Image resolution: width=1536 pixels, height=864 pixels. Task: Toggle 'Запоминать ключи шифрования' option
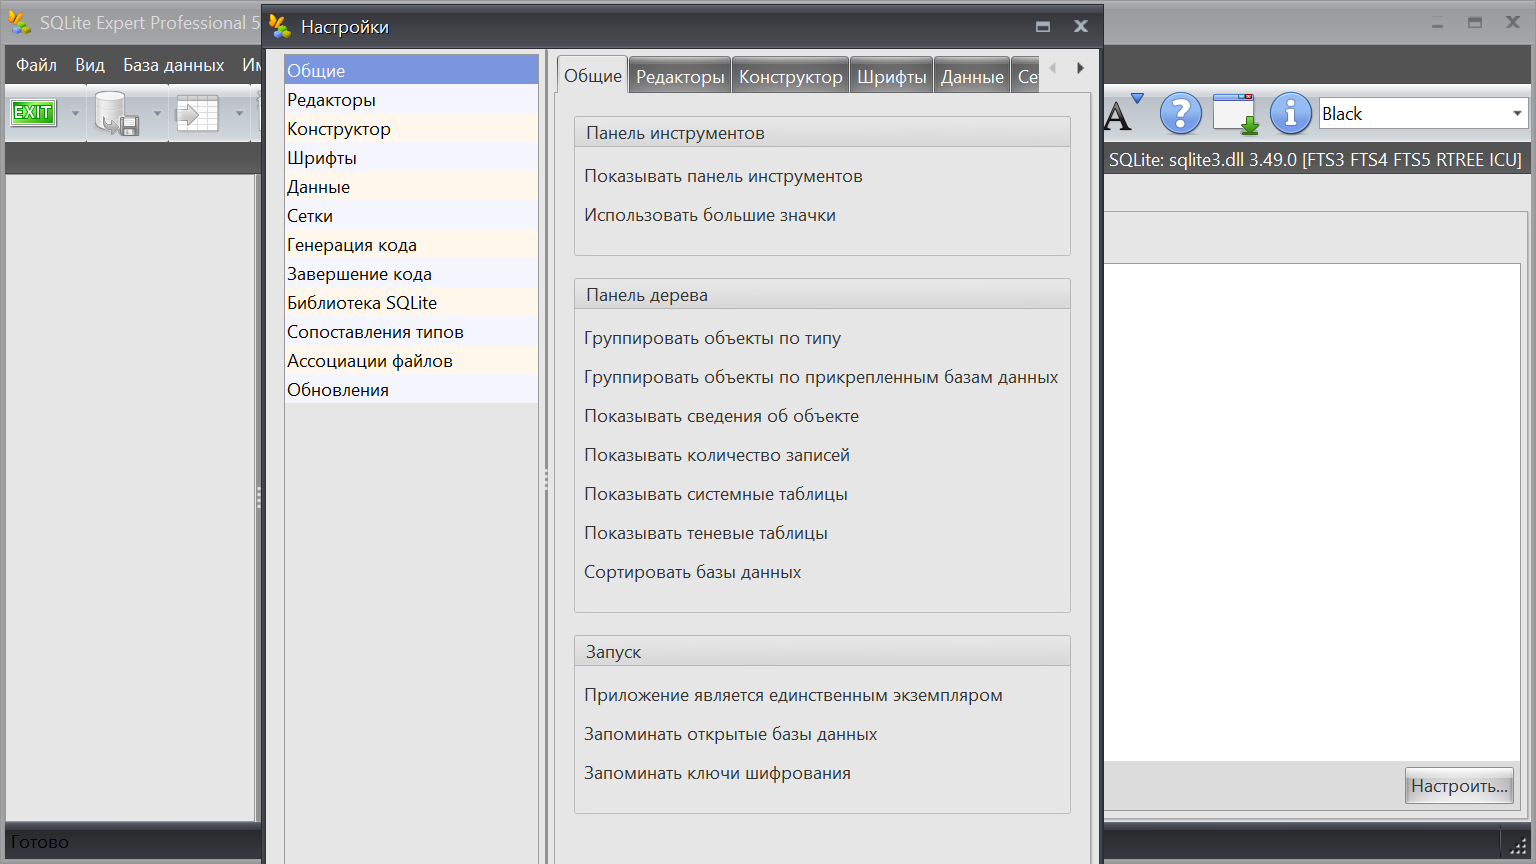pyautogui.click(x=717, y=773)
